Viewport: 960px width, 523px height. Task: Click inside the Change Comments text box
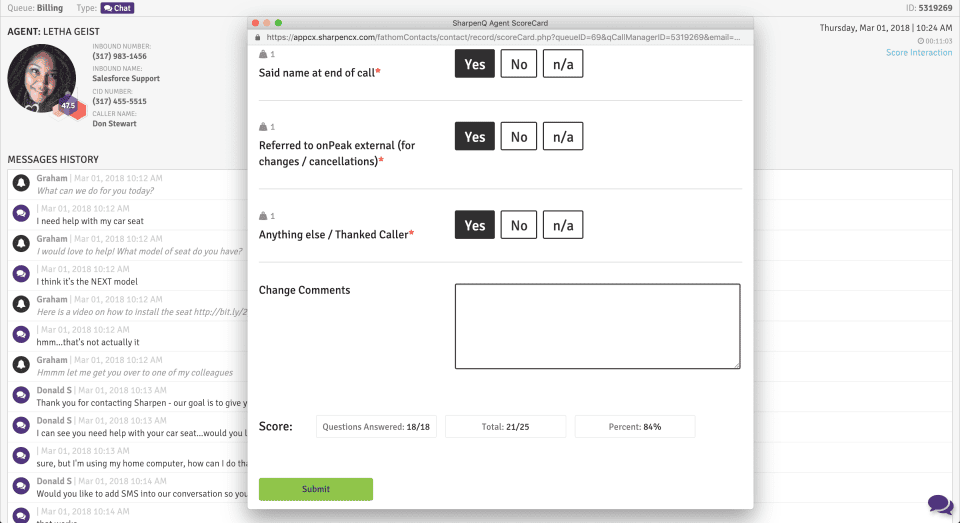[x=598, y=326]
